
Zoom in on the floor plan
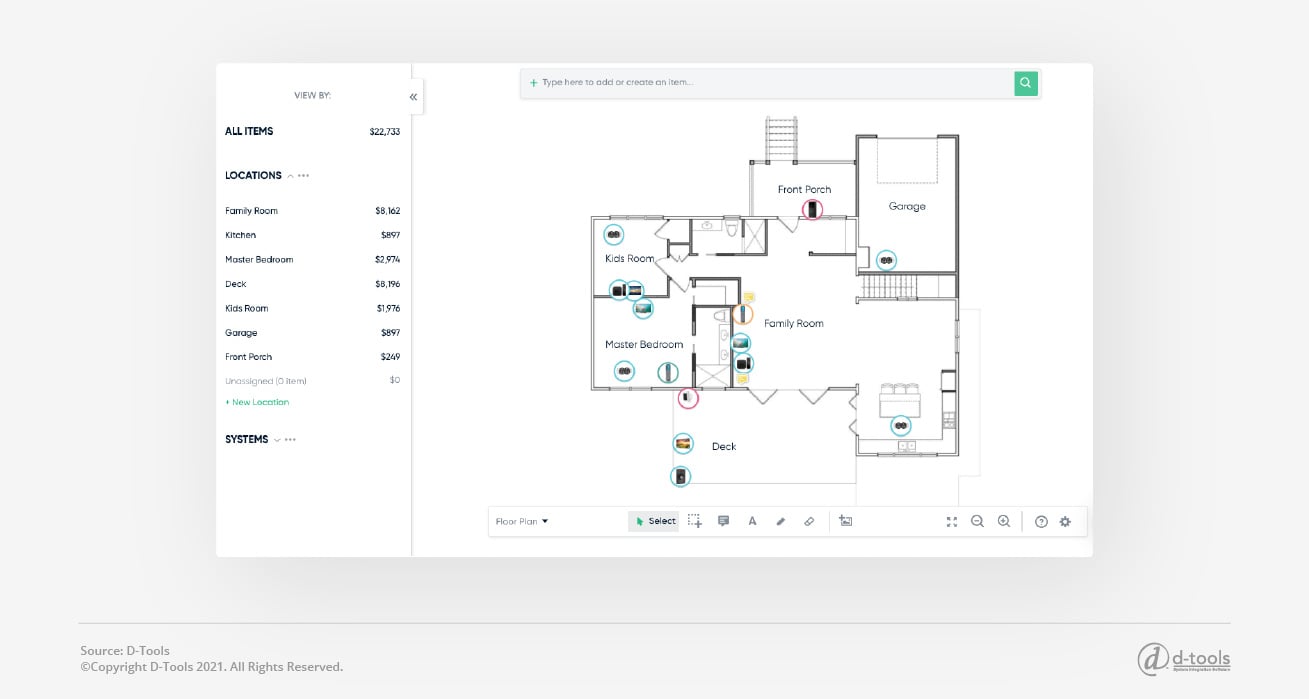click(1004, 521)
